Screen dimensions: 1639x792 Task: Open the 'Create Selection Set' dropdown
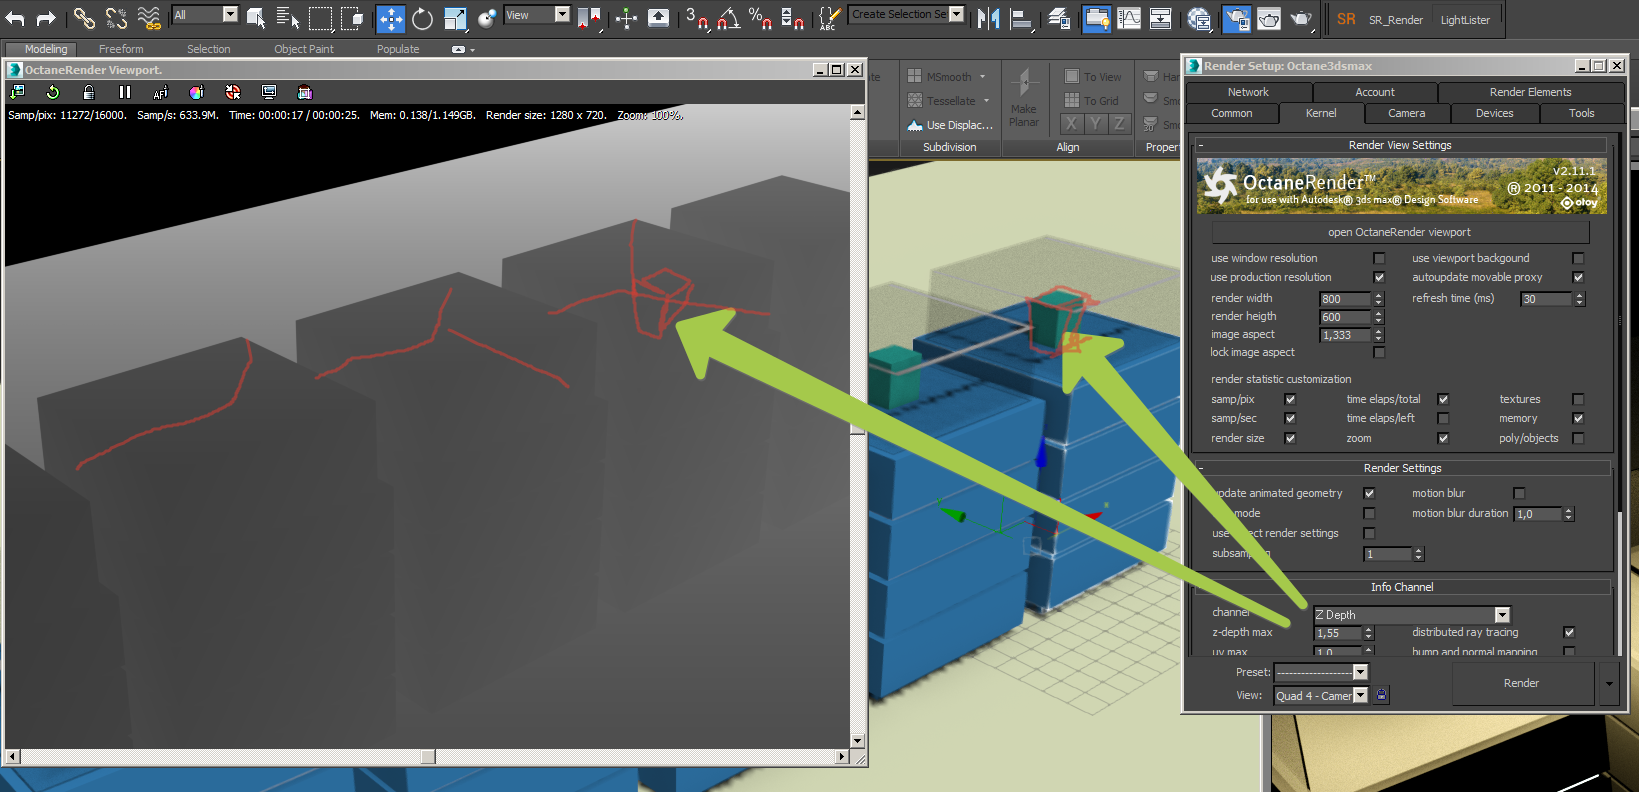click(x=907, y=14)
